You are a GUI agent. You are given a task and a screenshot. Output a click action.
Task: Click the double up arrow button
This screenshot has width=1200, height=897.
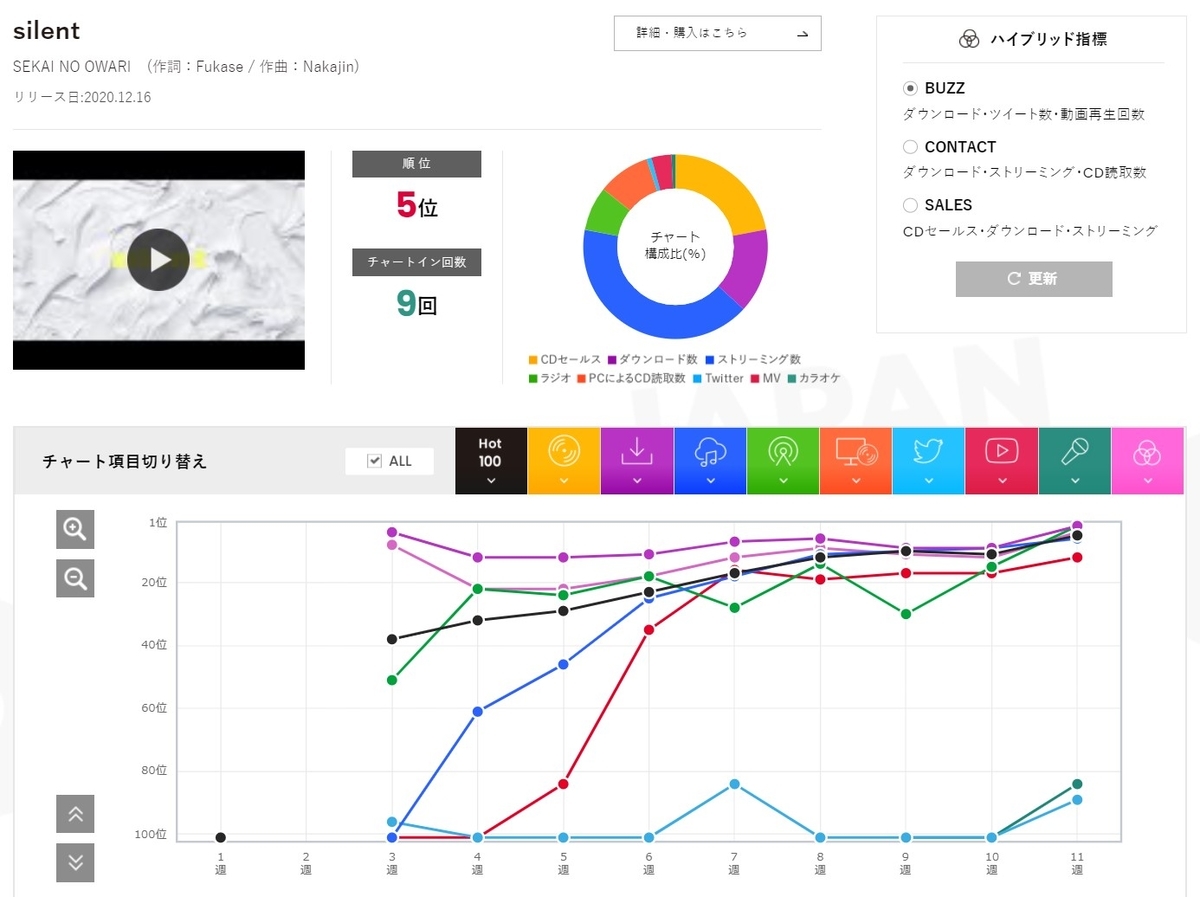(x=75, y=814)
